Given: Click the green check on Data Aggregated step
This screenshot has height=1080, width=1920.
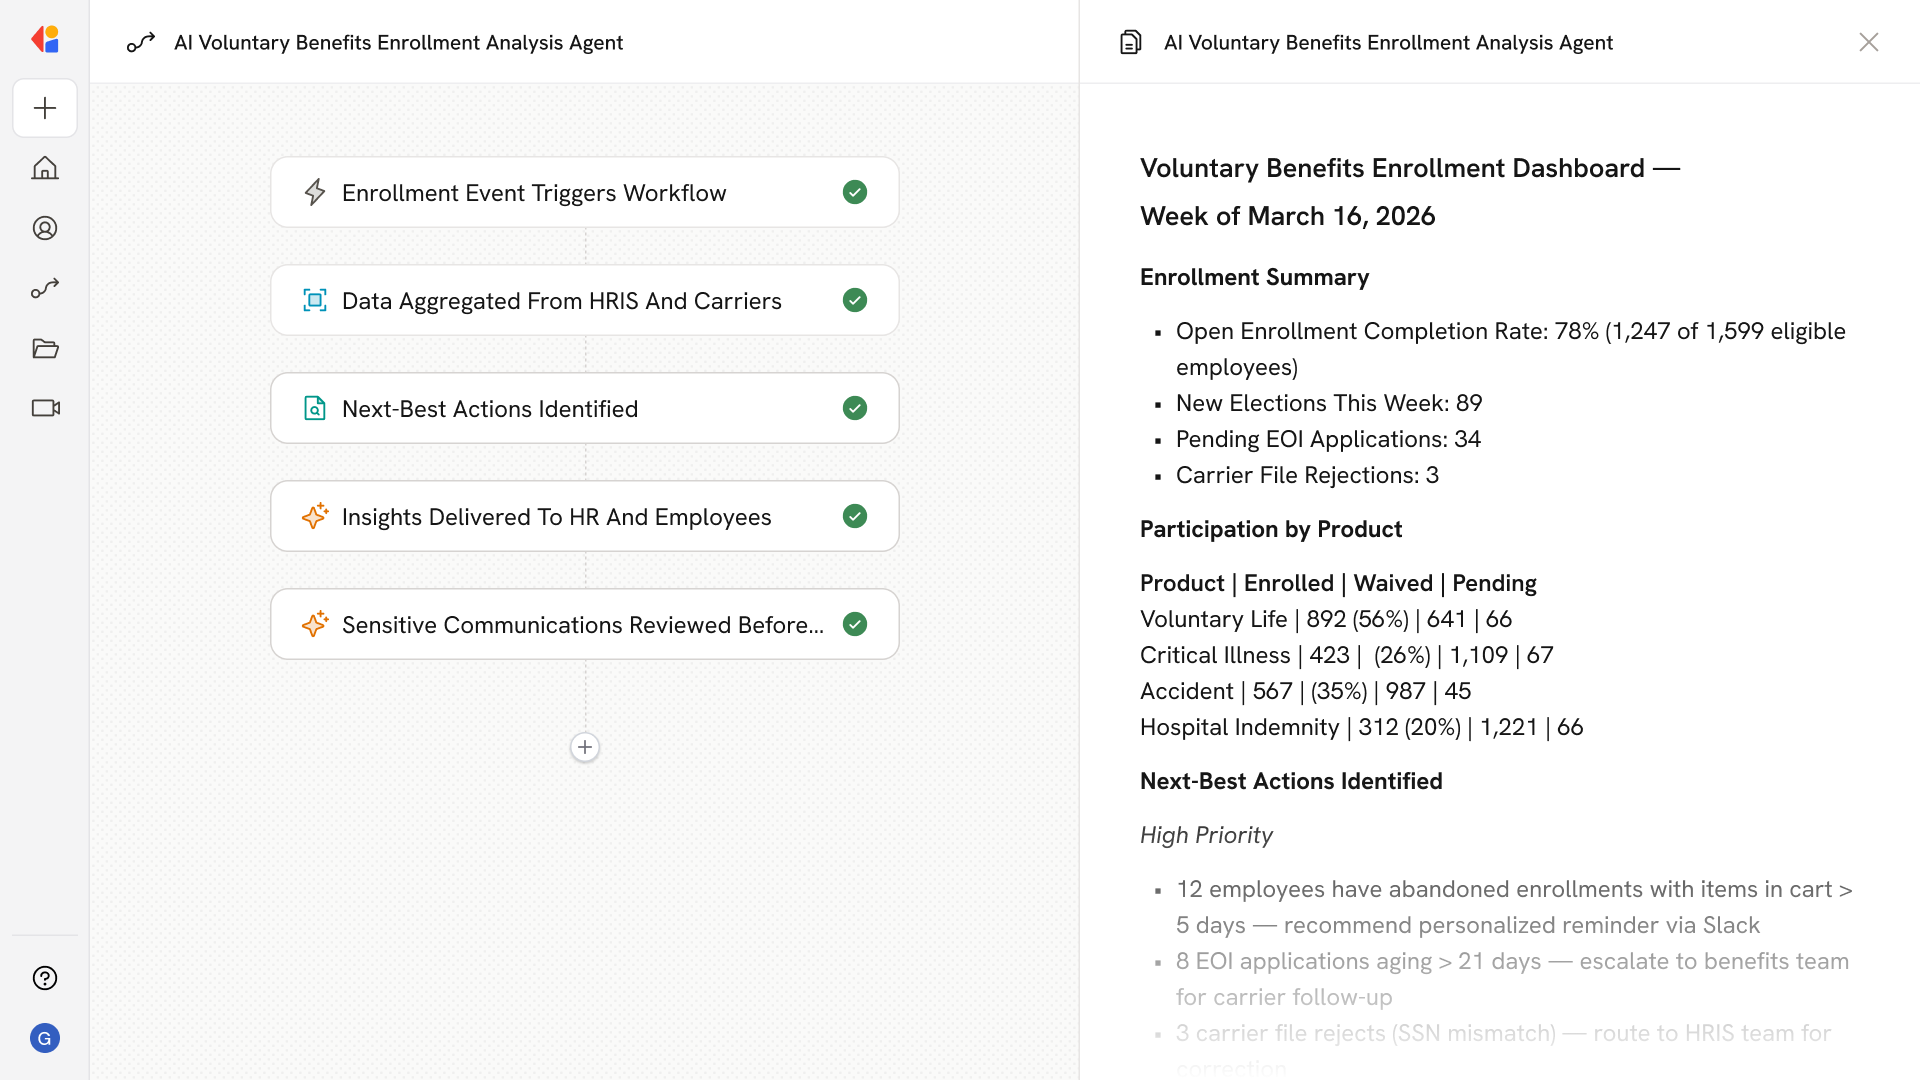Looking at the screenshot, I should (854, 300).
